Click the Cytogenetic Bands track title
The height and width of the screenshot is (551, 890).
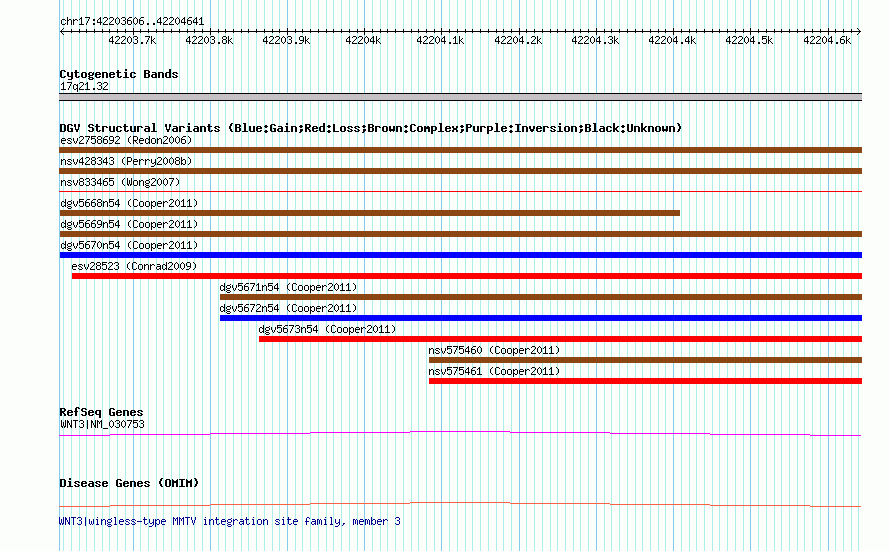coord(119,74)
